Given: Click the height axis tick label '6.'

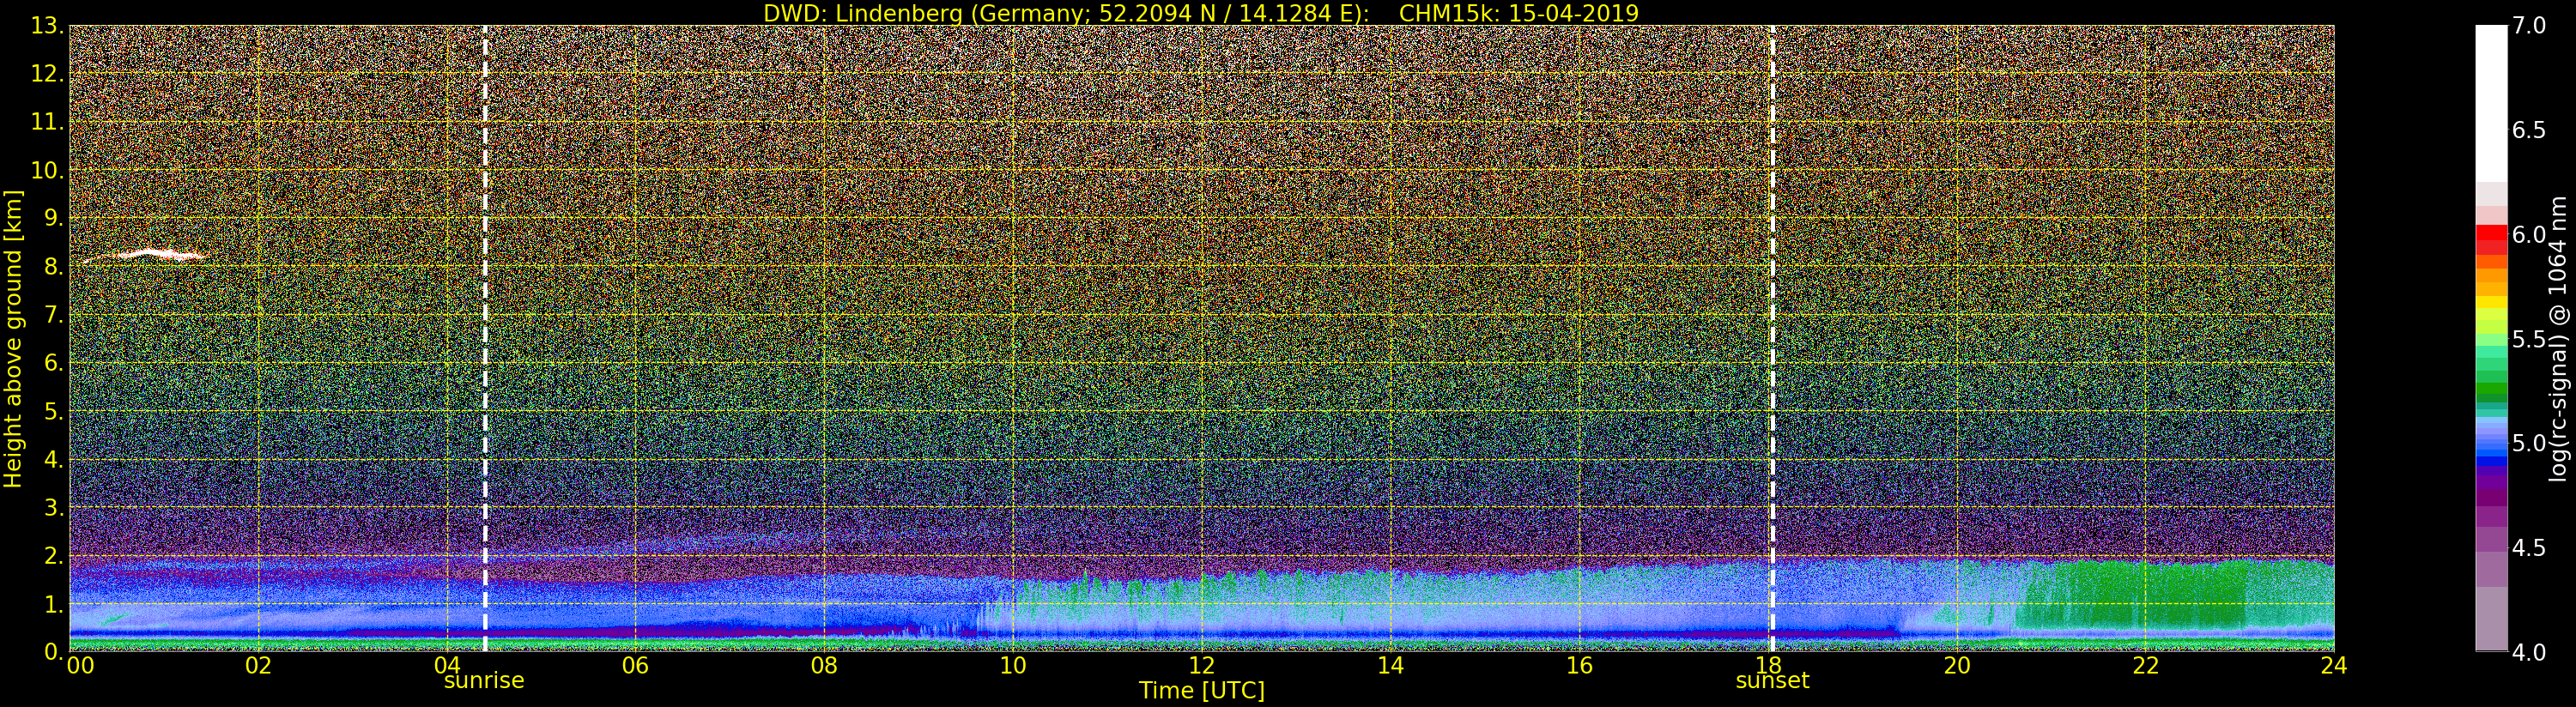Looking at the screenshot, I should (53, 363).
